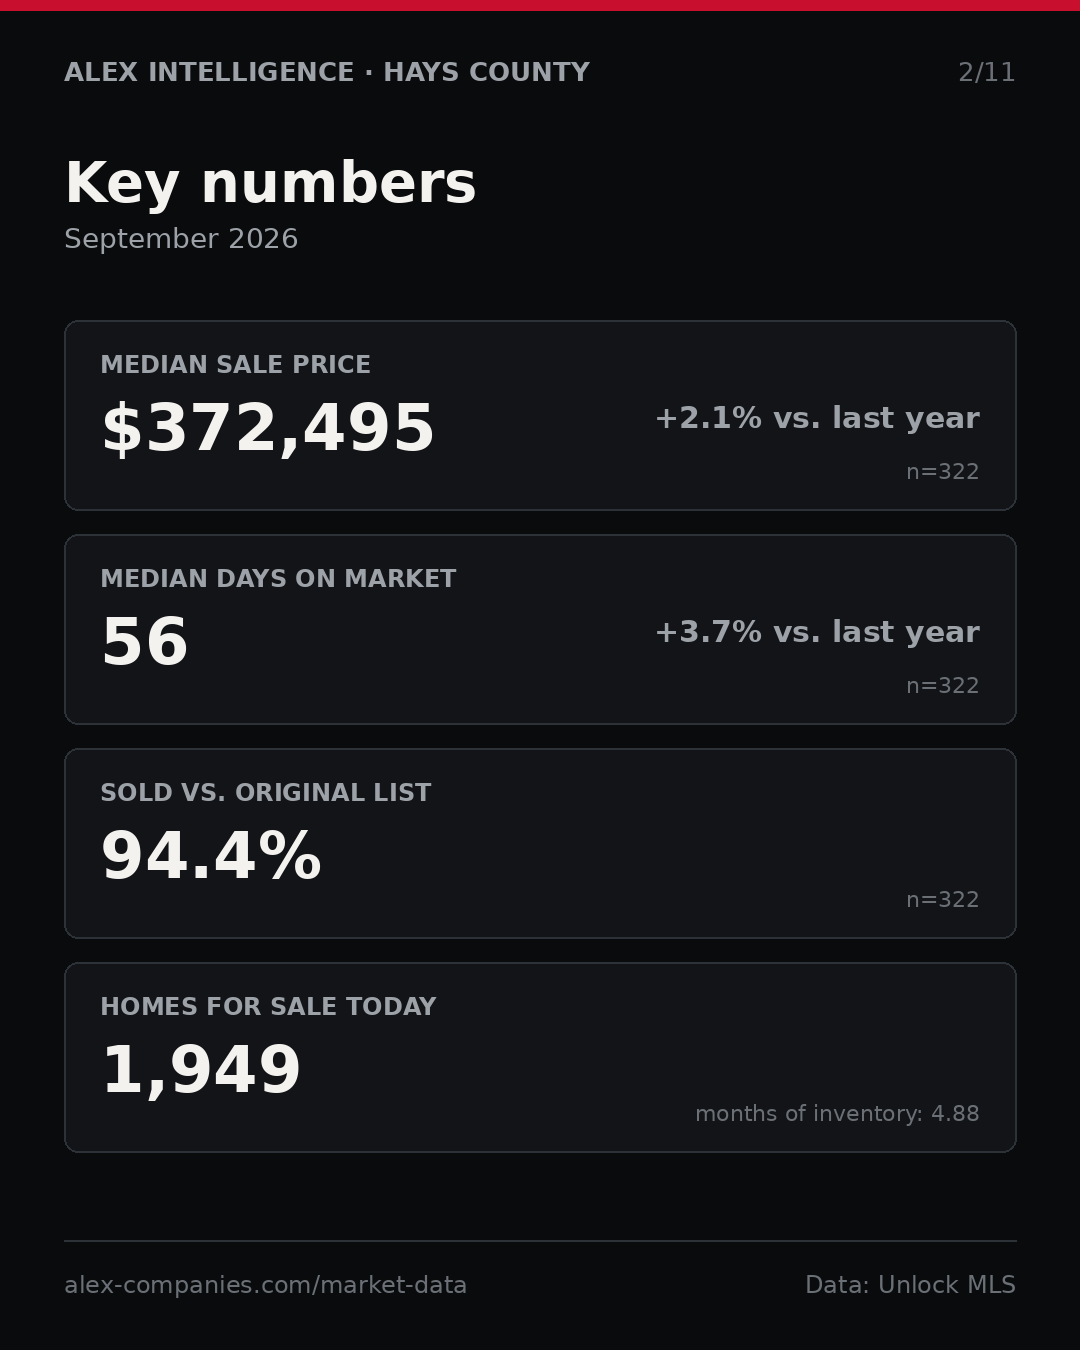Open the Sold vs. Original List card

tap(540, 843)
